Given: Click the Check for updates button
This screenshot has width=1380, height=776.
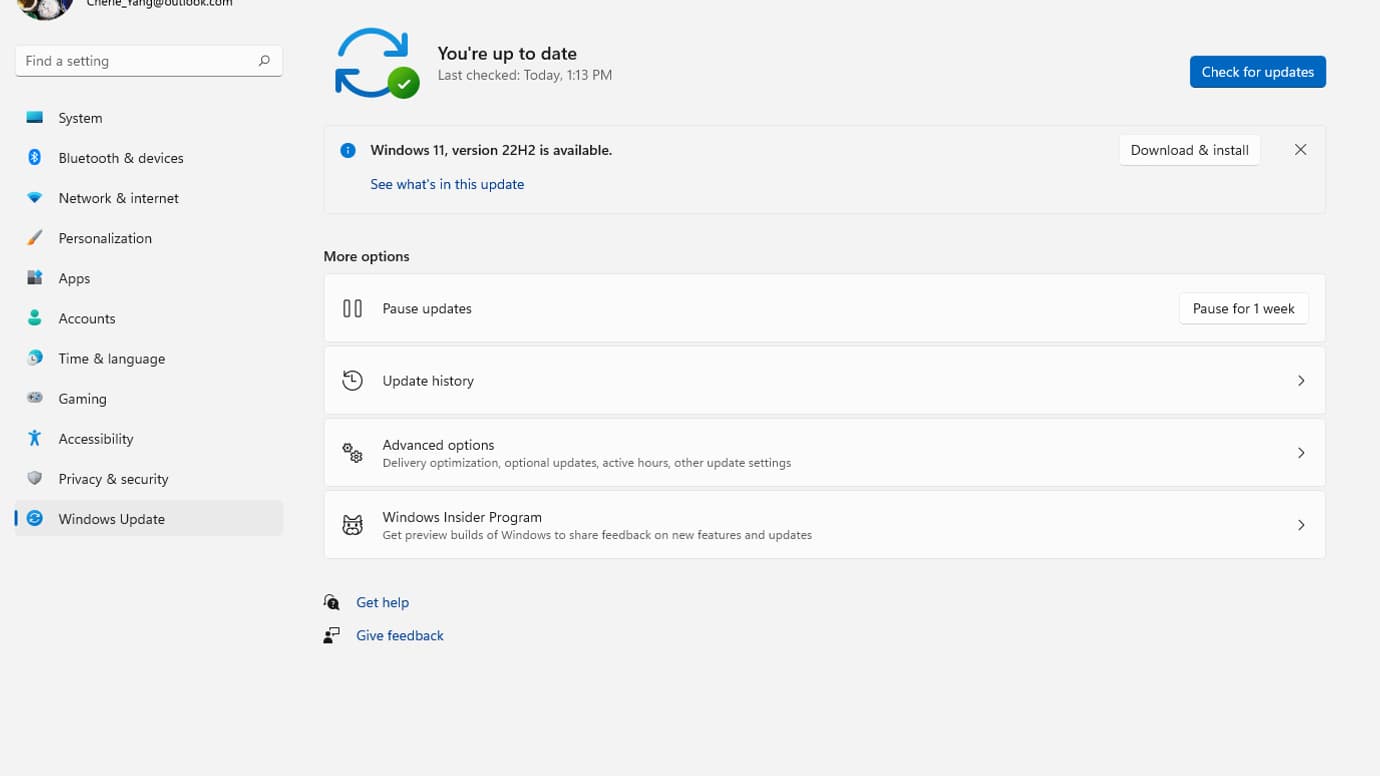Looking at the screenshot, I should (x=1257, y=71).
